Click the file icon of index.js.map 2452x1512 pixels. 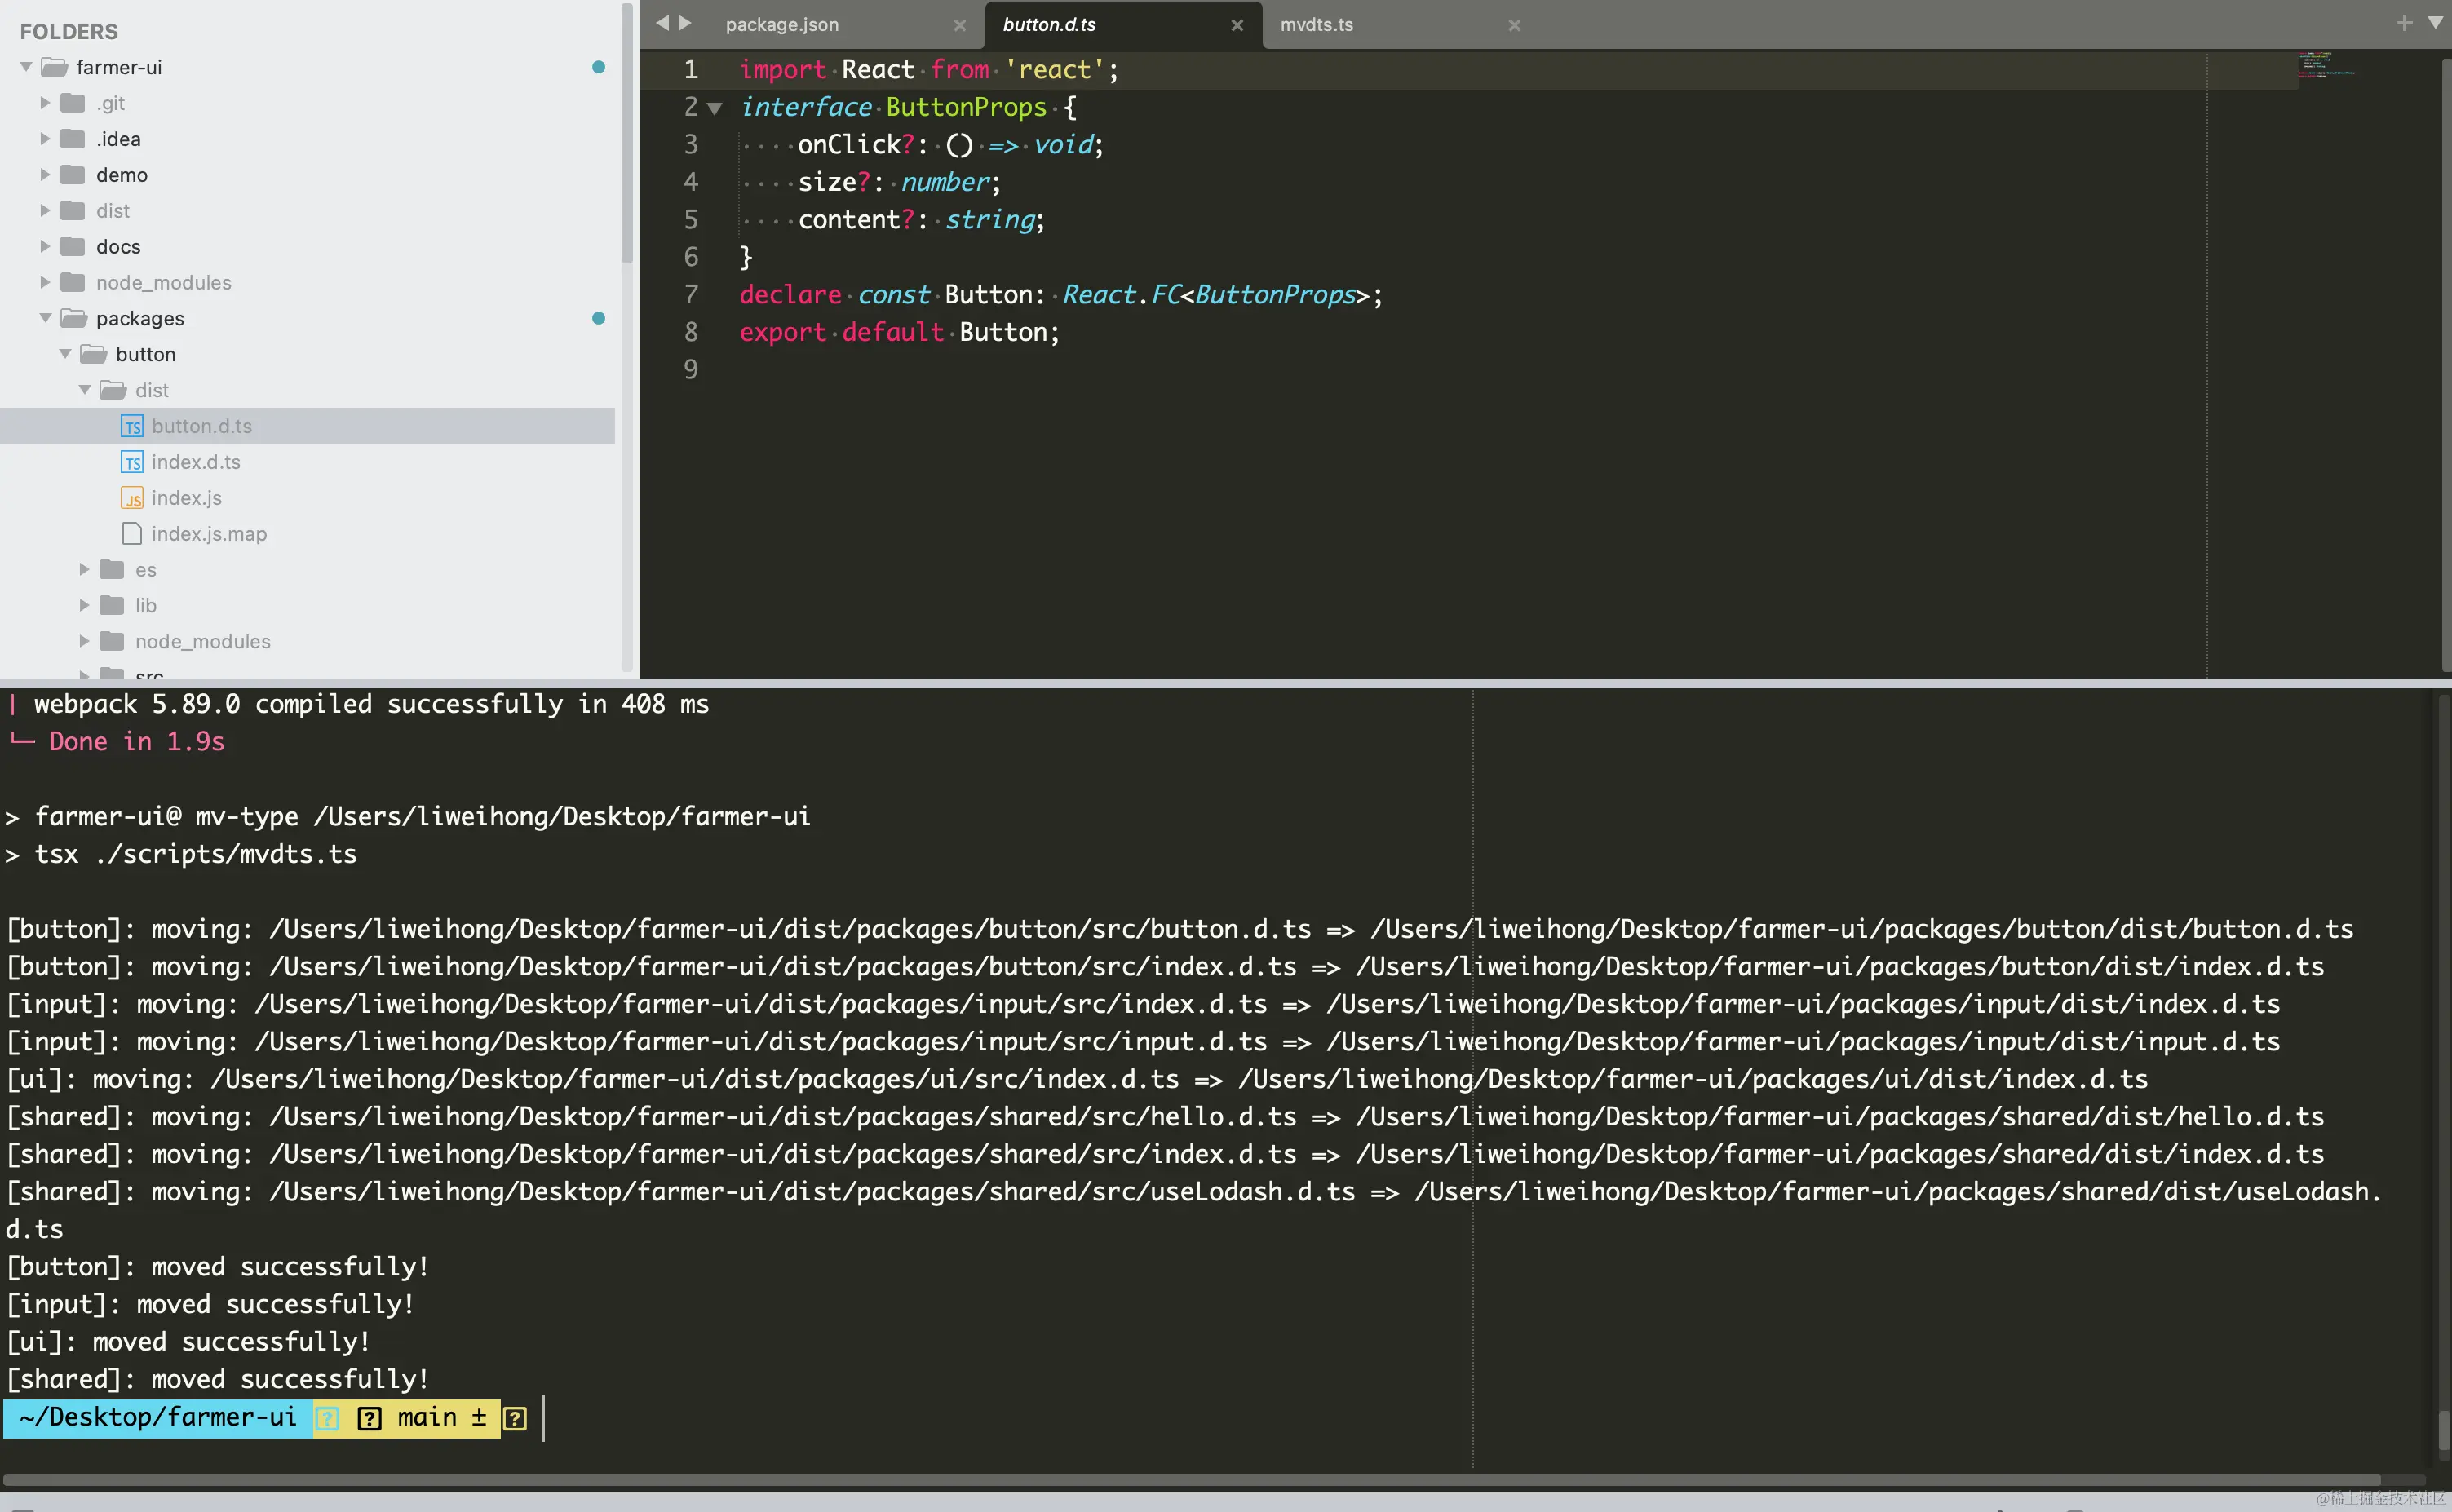[x=132, y=534]
